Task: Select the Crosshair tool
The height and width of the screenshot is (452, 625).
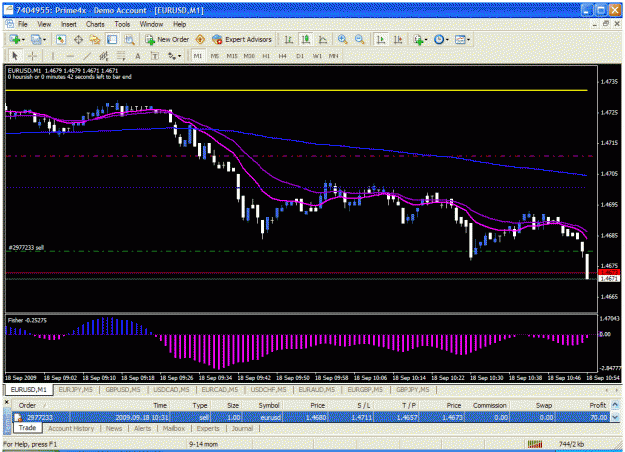Action: point(32,56)
